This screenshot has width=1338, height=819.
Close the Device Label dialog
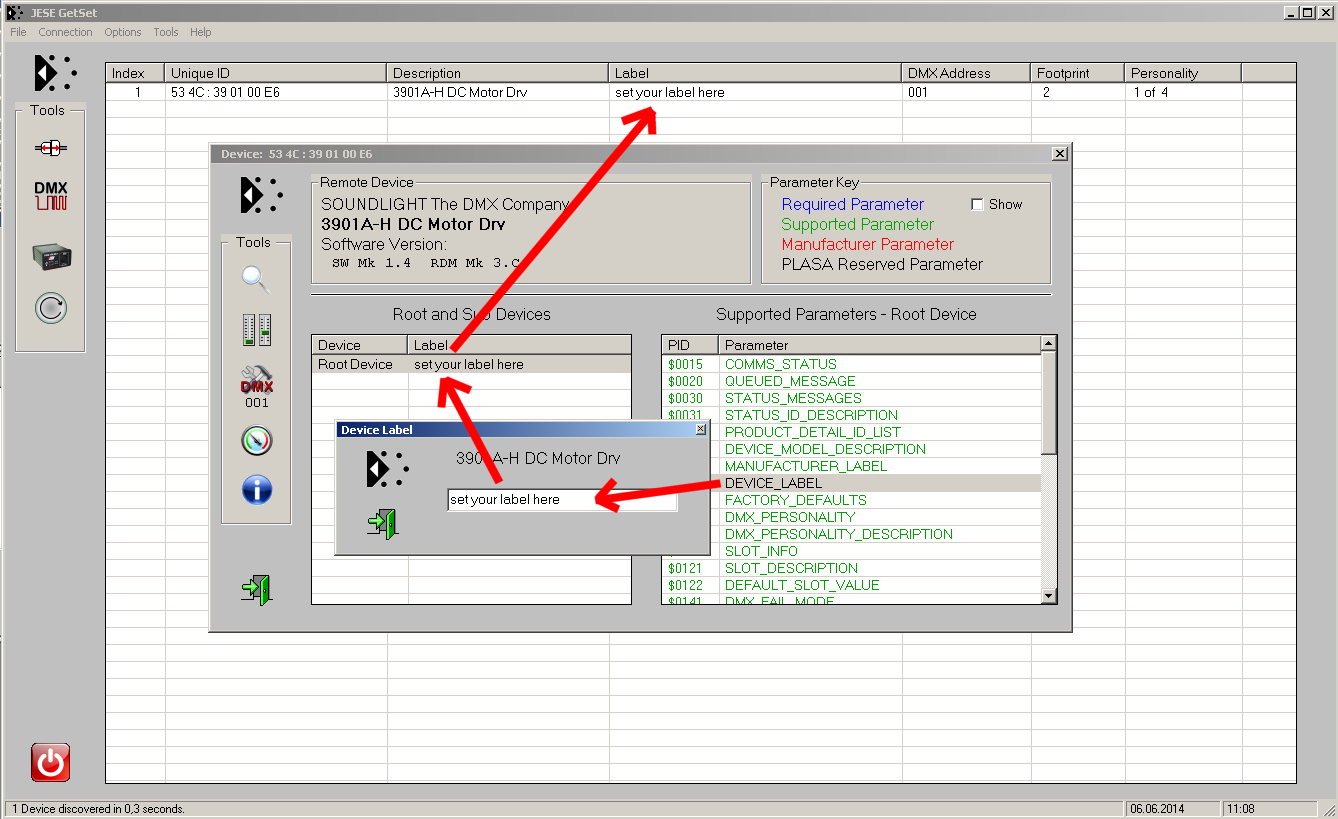pyautogui.click(x=701, y=429)
